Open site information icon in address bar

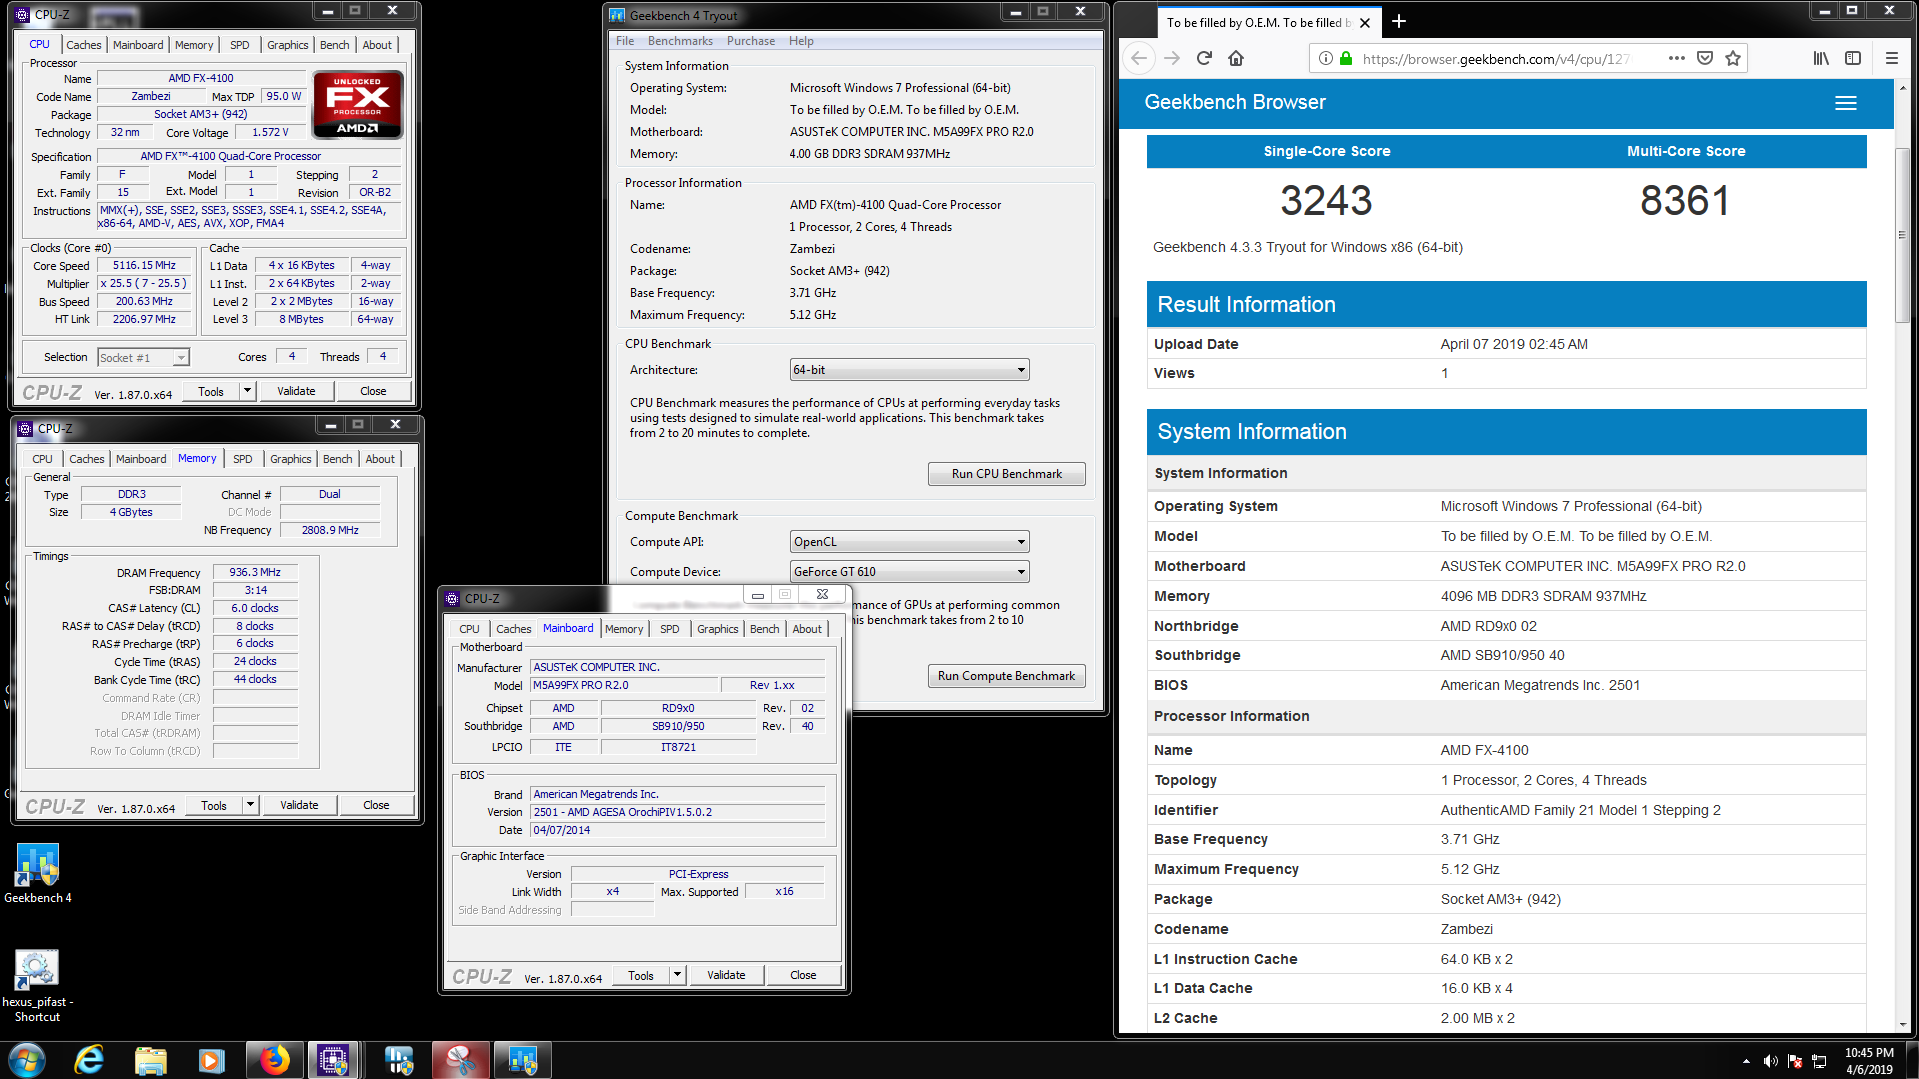click(x=1326, y=59)
